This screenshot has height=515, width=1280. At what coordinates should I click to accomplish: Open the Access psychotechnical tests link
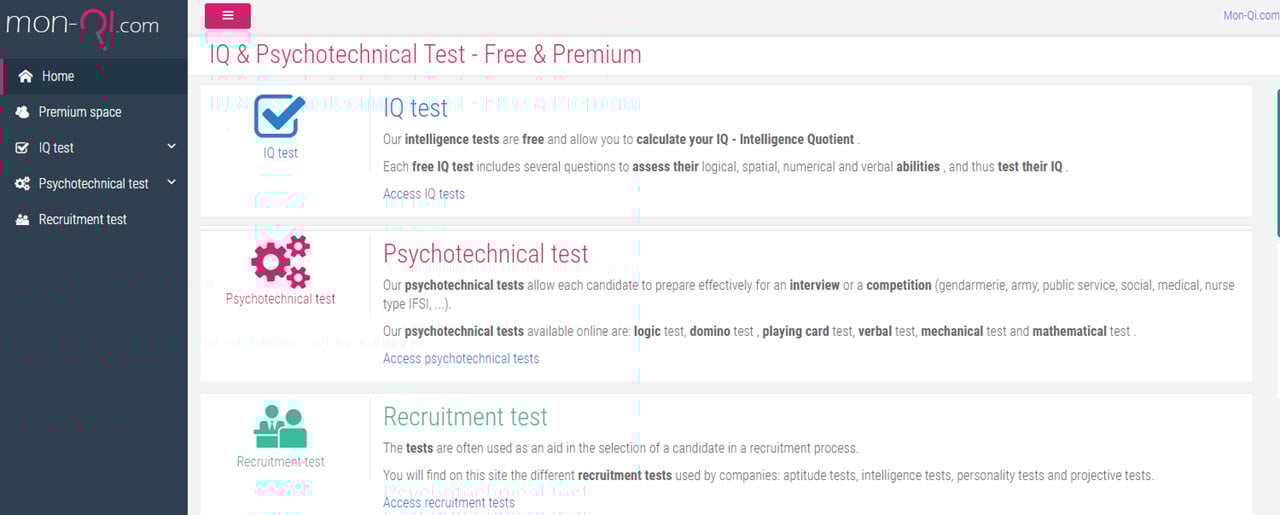point(461,358)
